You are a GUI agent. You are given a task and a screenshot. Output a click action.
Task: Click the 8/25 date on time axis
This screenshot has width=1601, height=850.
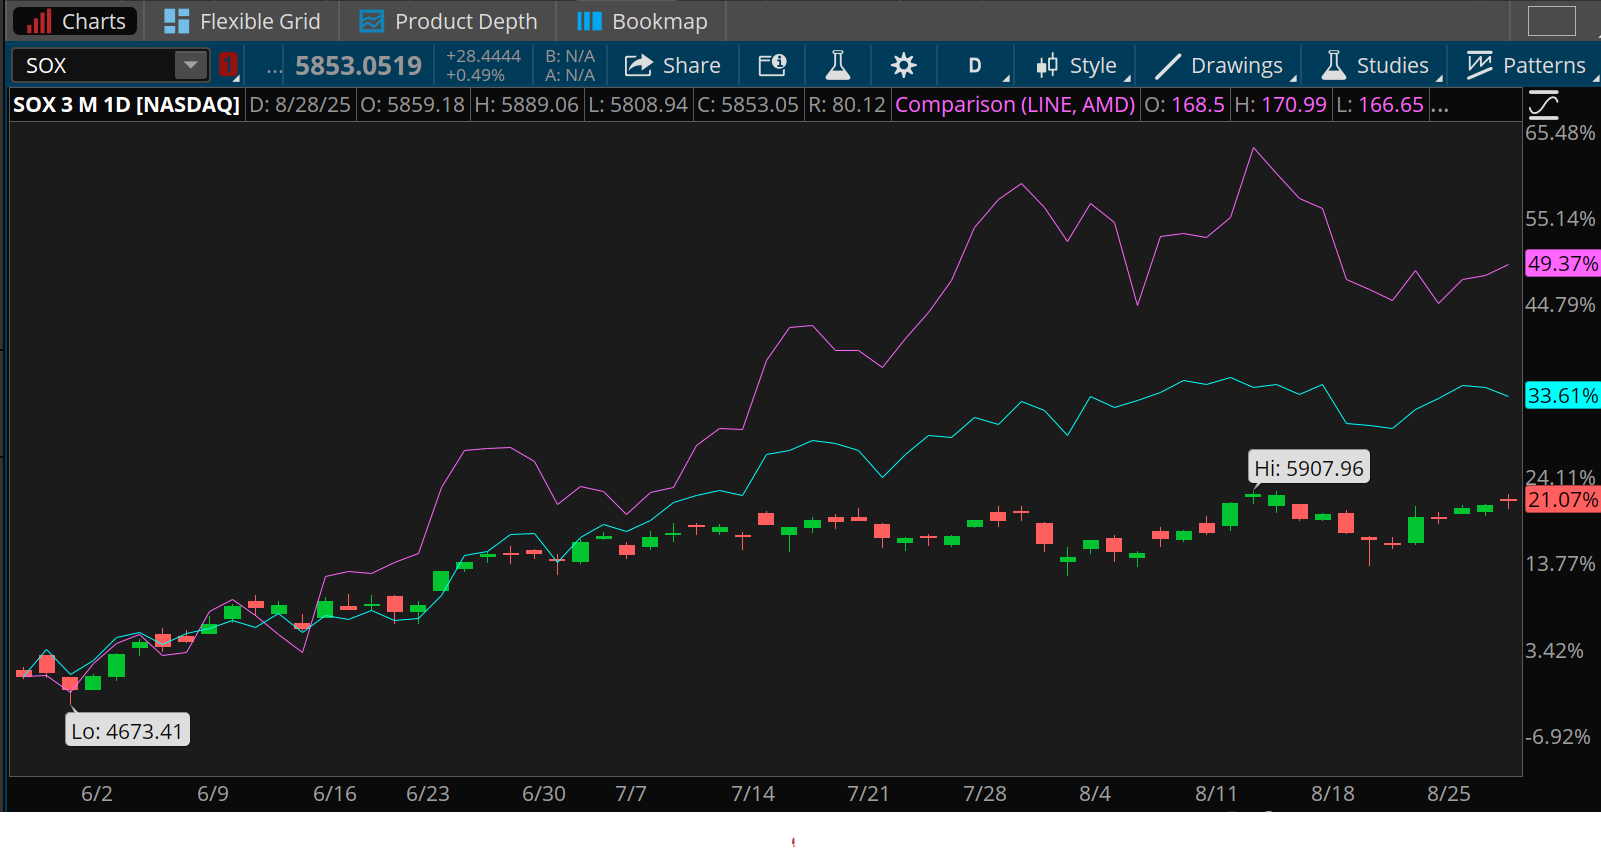click(1449, 794)
